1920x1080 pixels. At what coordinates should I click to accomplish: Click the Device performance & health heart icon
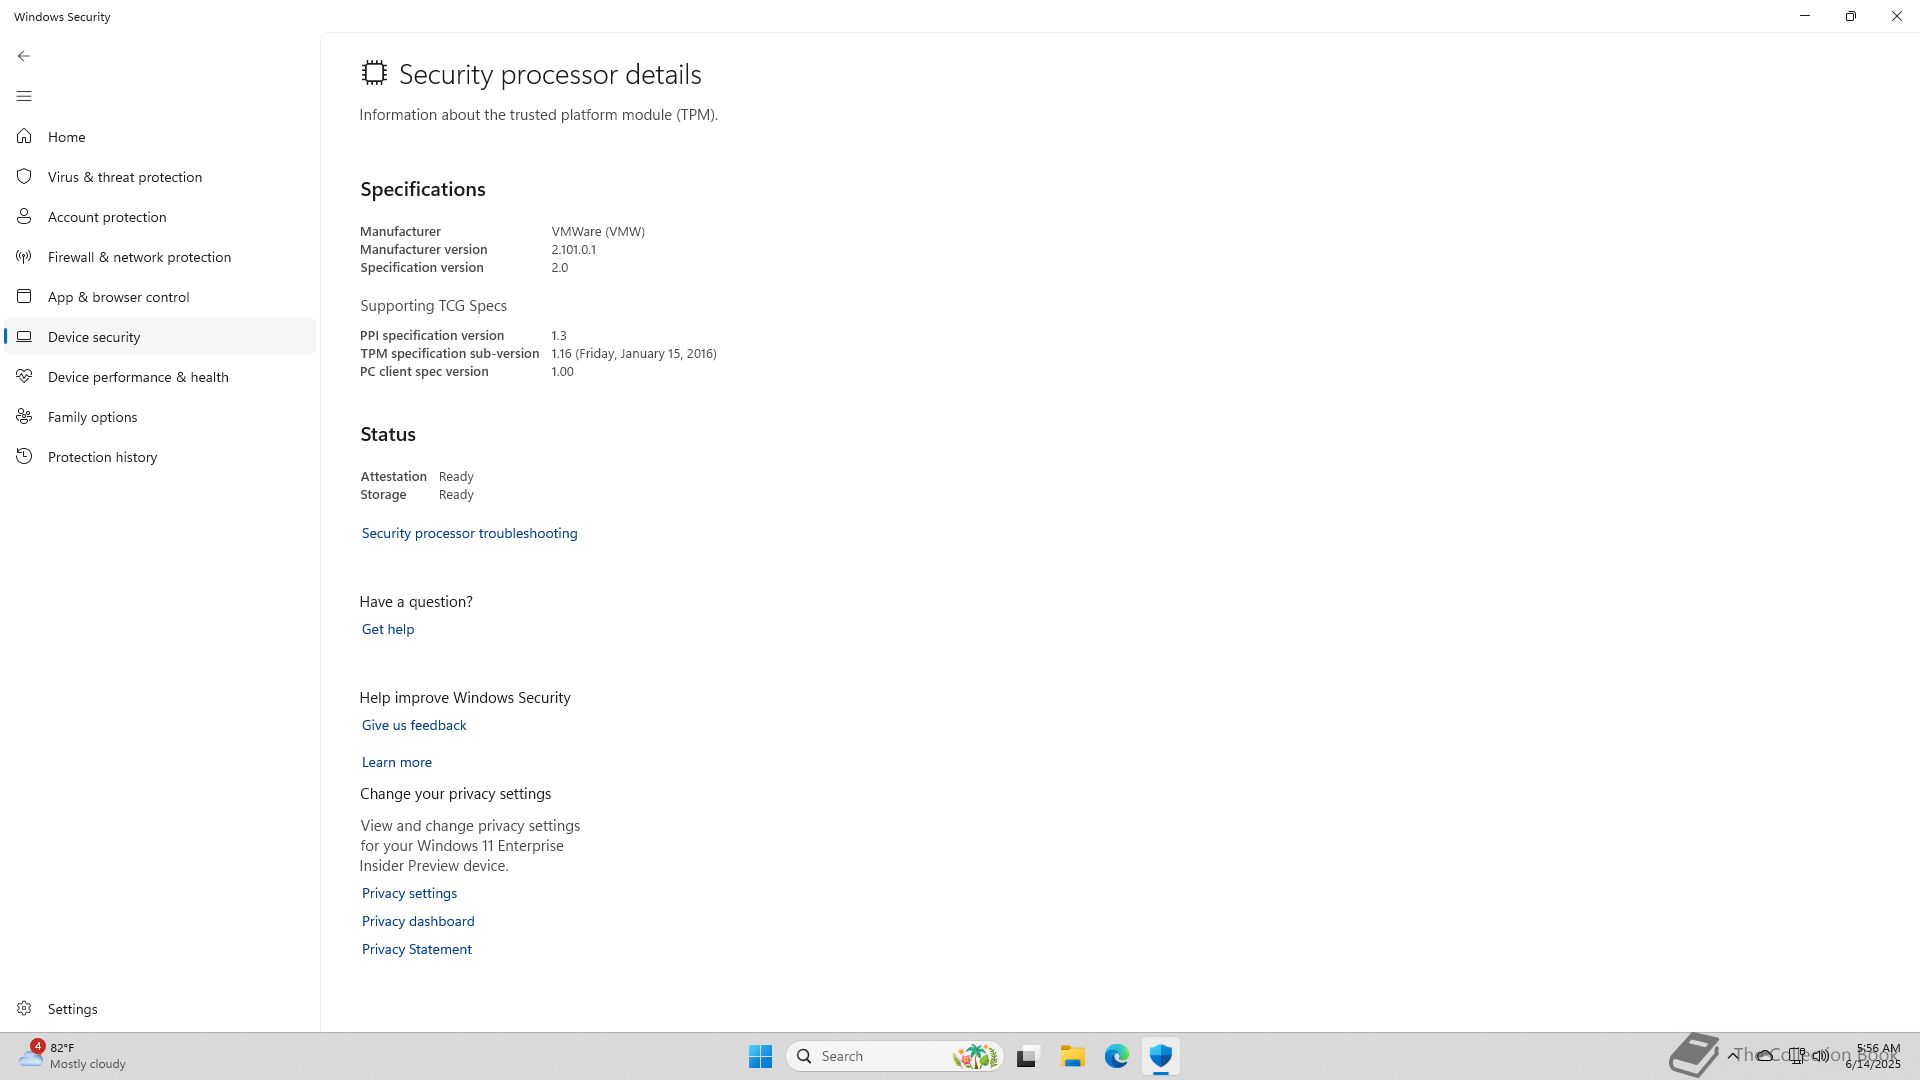(x=24, y=377)
